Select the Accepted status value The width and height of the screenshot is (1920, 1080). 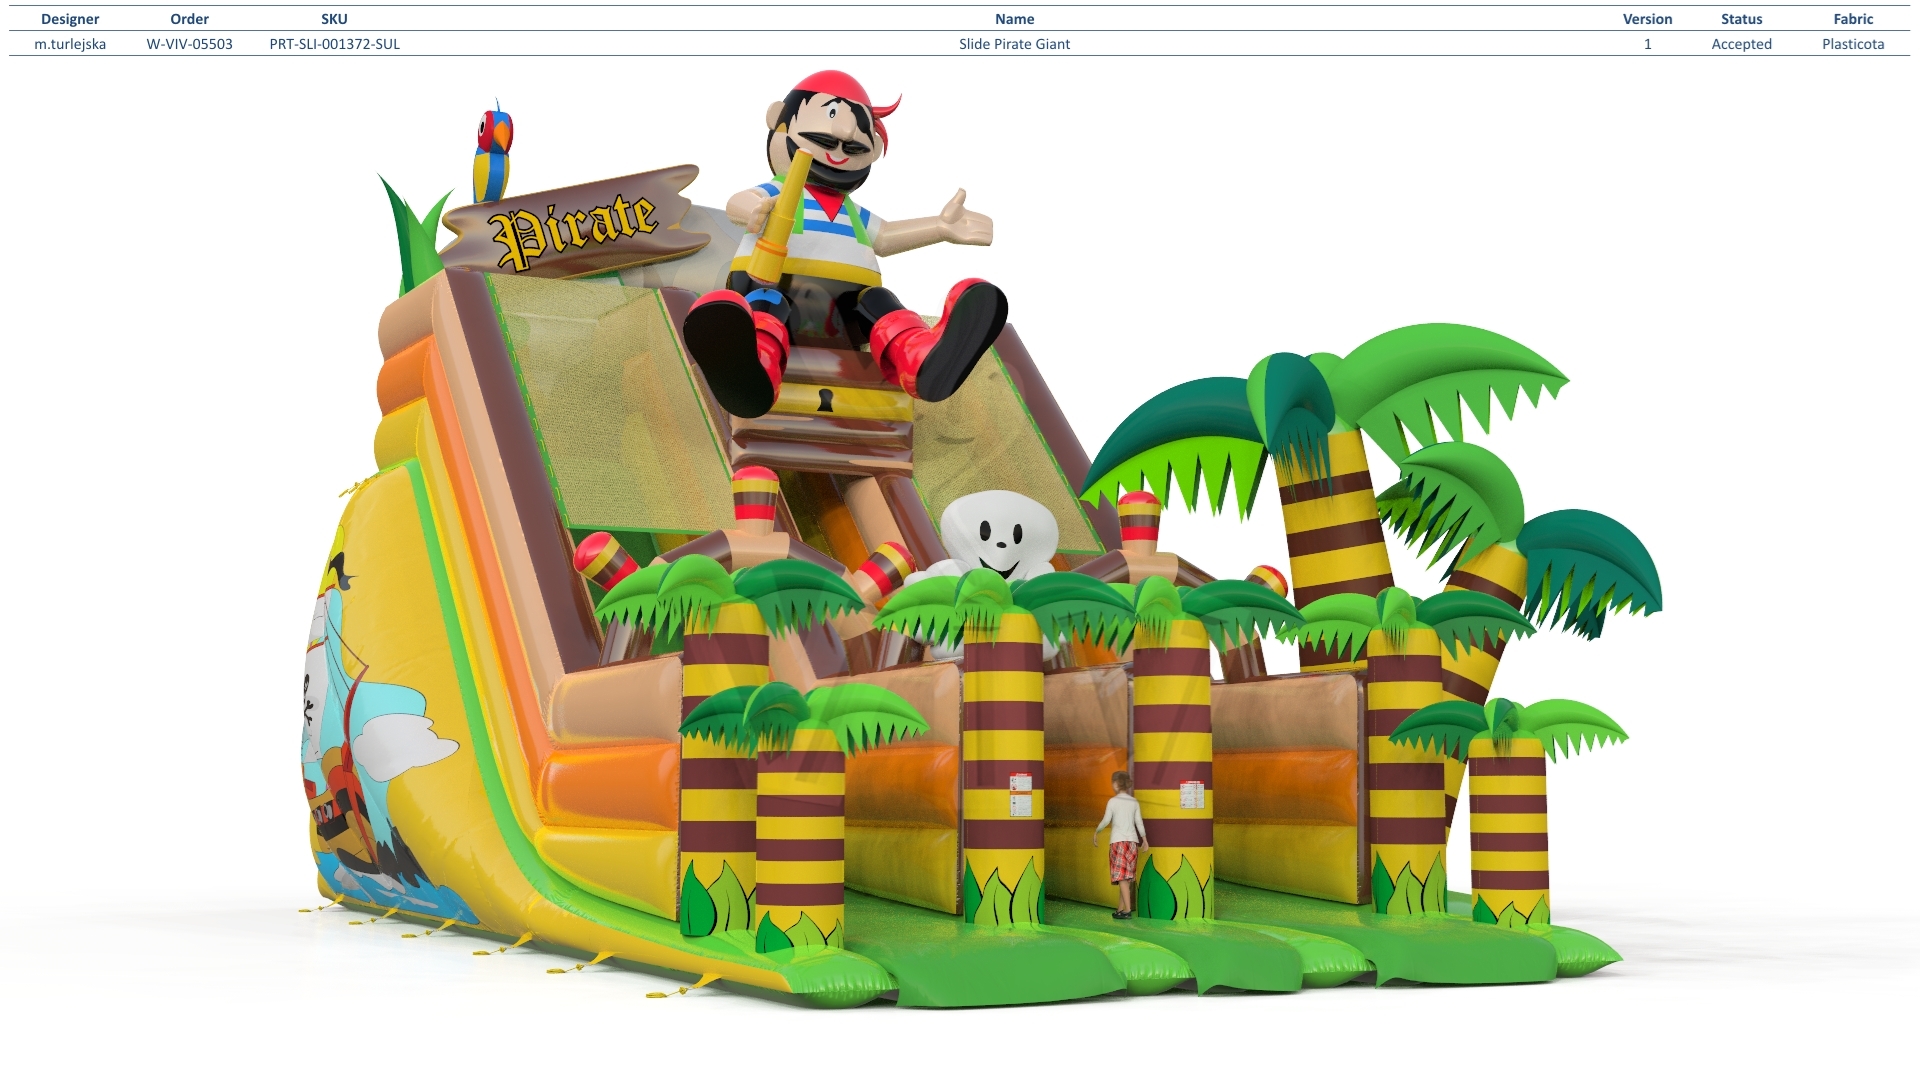(x=1741, y=44)
